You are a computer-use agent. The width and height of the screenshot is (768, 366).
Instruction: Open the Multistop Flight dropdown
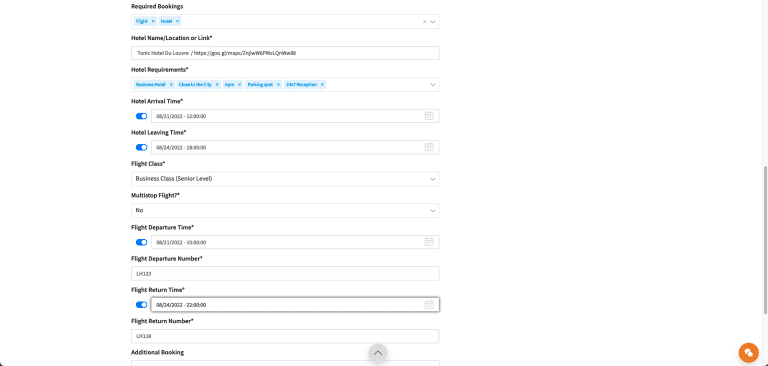coord(285,210)
